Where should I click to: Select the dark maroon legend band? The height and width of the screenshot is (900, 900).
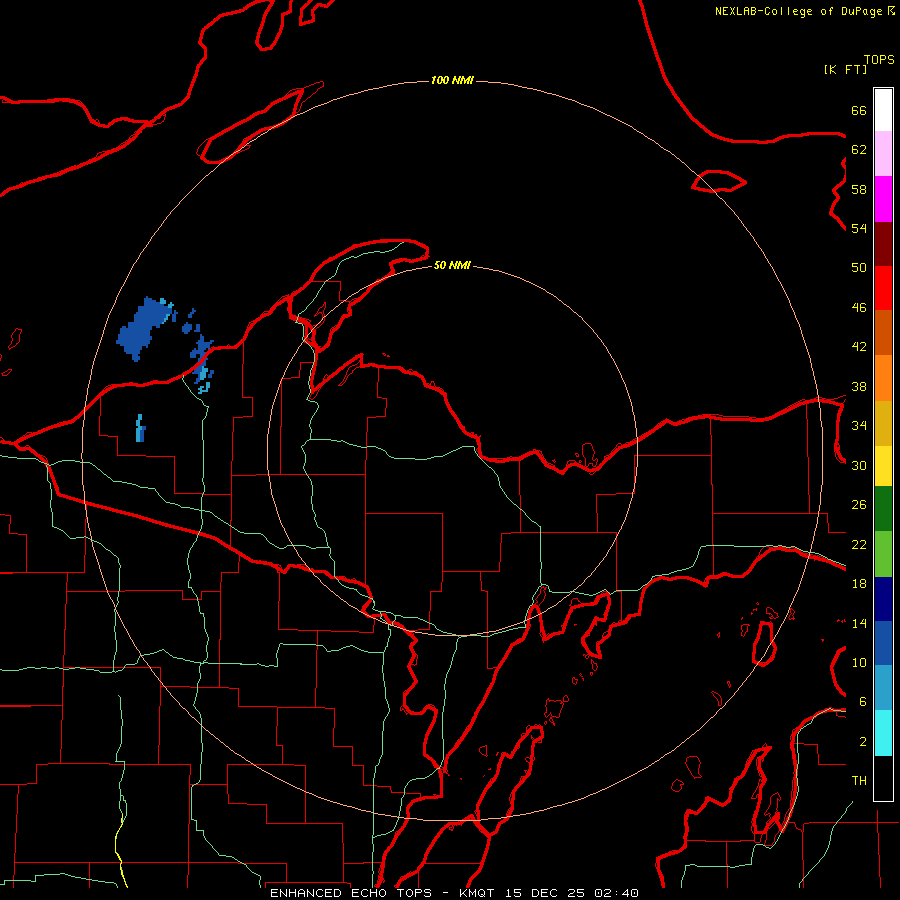coord(883,244)
